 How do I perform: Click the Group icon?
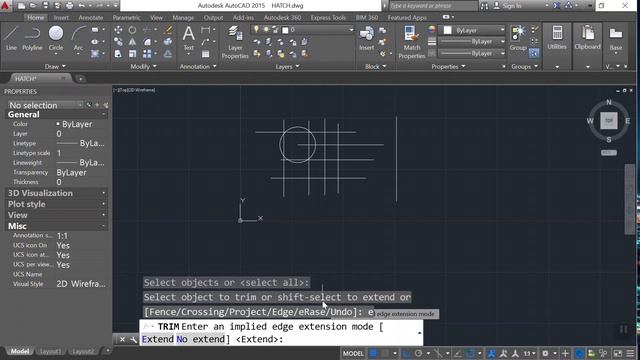pos(518,38)
